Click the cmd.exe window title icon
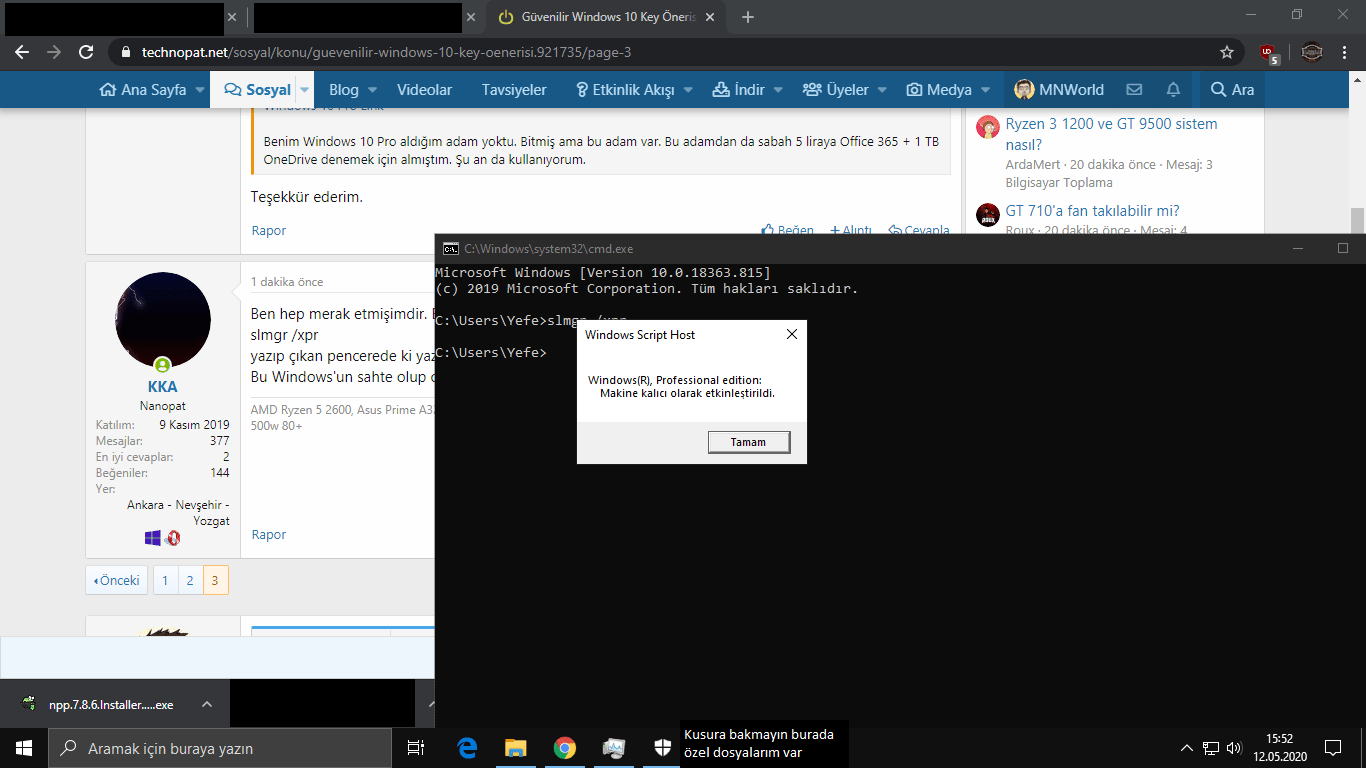Image resolution: width=1366 pixels, height=768 pixels. (x=451, y=249)
